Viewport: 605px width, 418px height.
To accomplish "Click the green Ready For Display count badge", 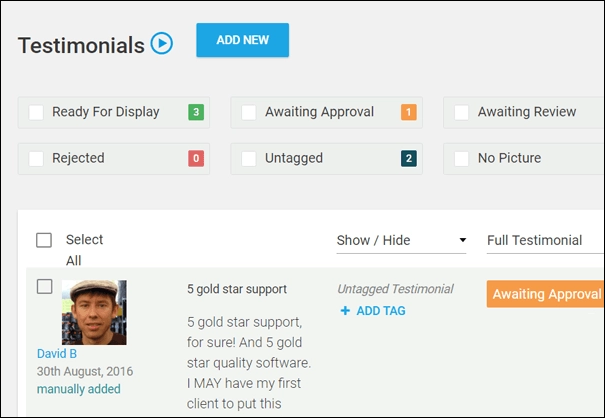I will pyautogui.click(x=196, y=112).
